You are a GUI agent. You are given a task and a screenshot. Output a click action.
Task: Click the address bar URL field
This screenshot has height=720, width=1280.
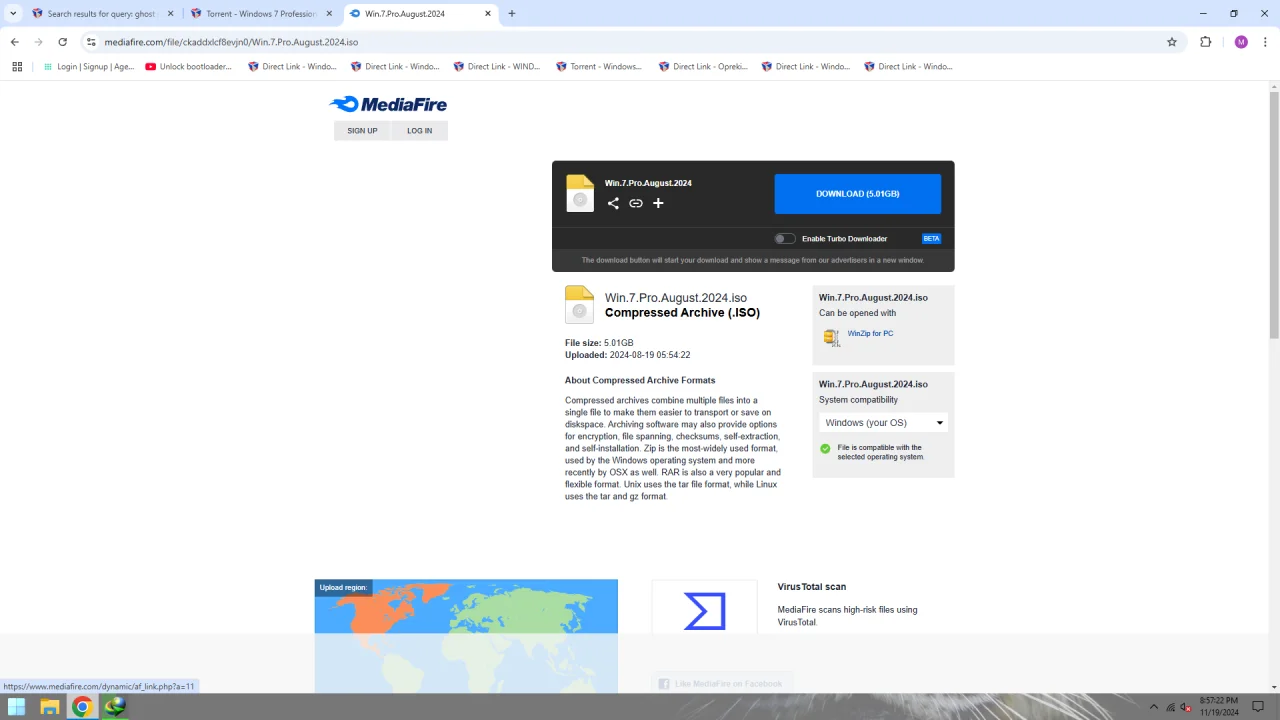point(630,42)
